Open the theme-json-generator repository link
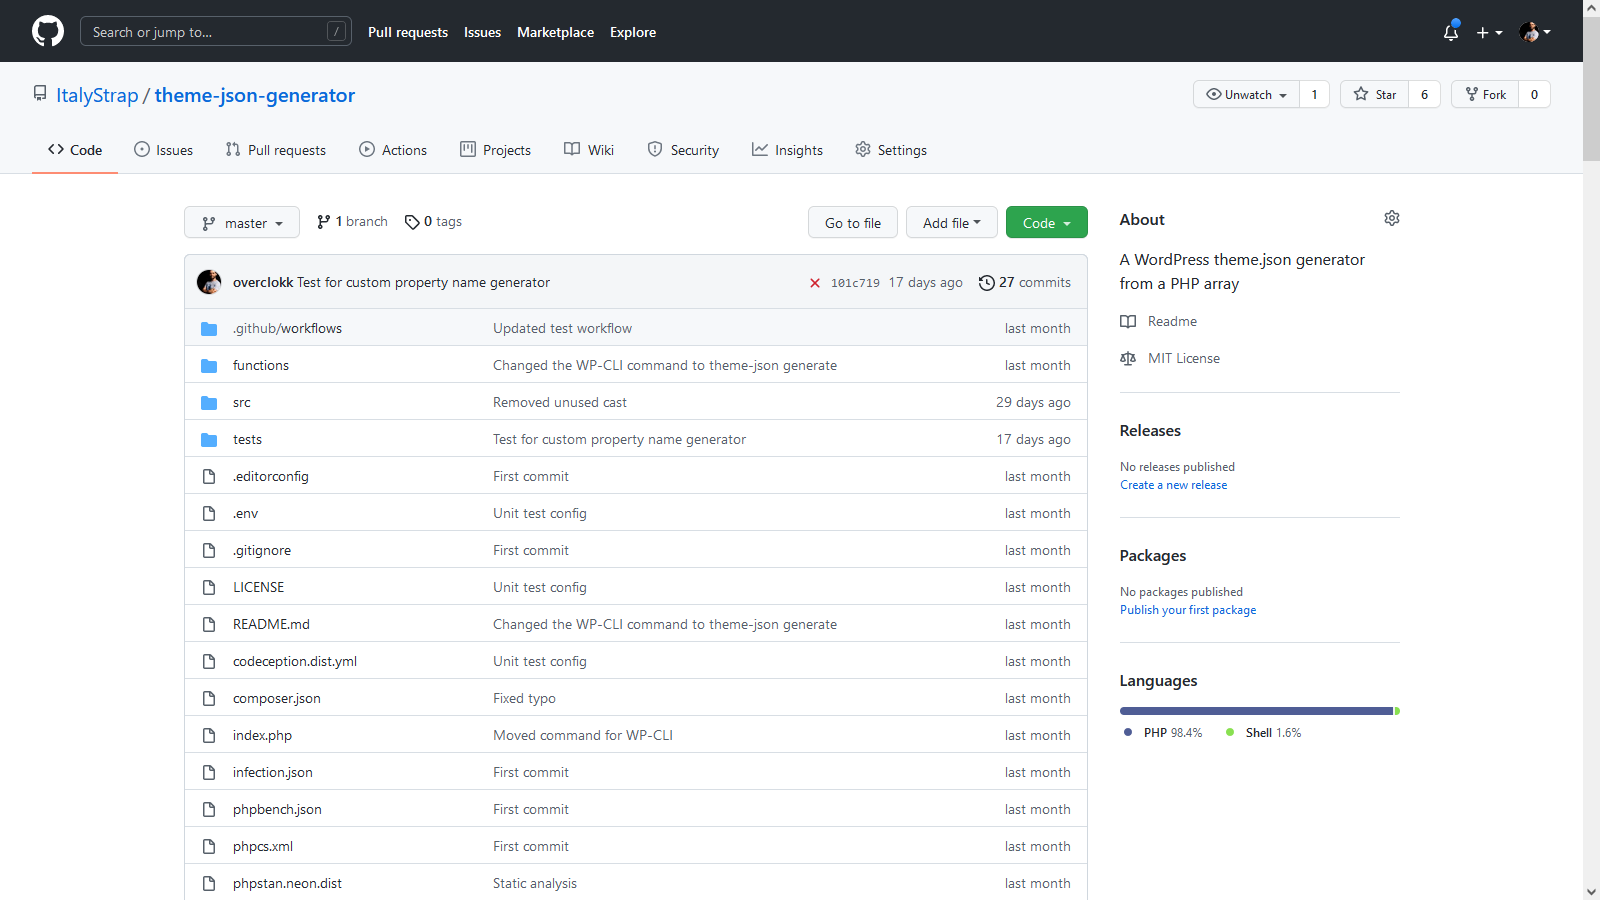 (255, 95)
